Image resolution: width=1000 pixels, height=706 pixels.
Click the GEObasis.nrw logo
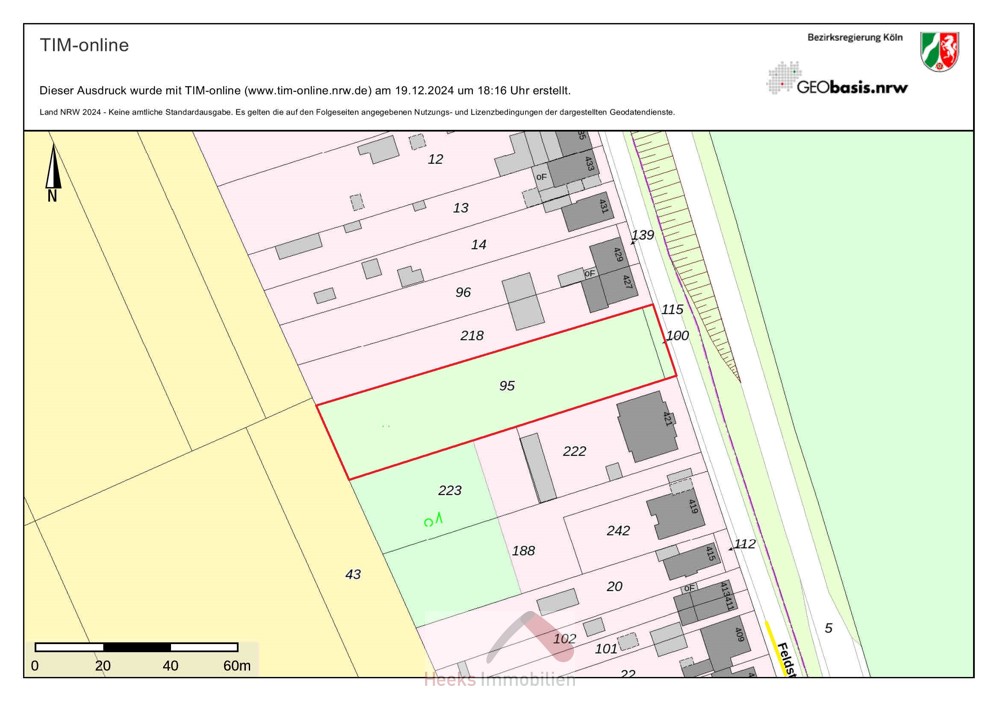click(837, 79)
